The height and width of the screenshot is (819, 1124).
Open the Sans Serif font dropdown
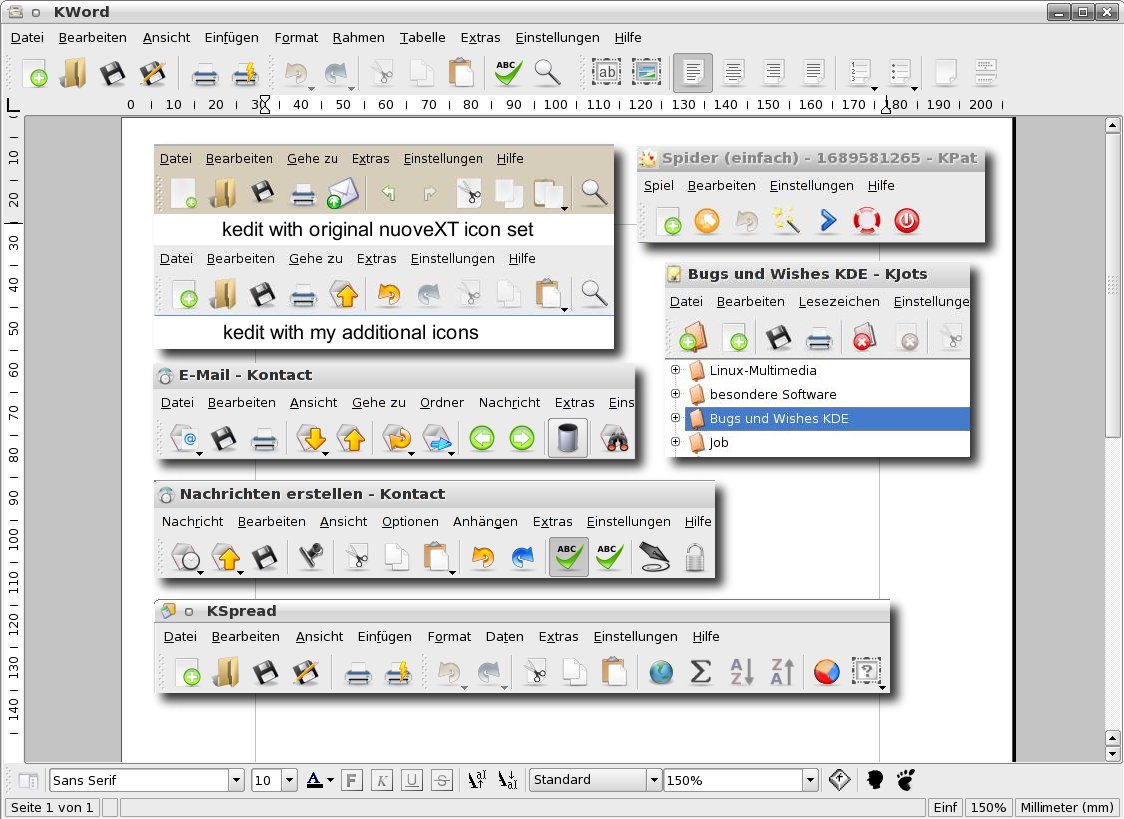[x=237, y=780]
